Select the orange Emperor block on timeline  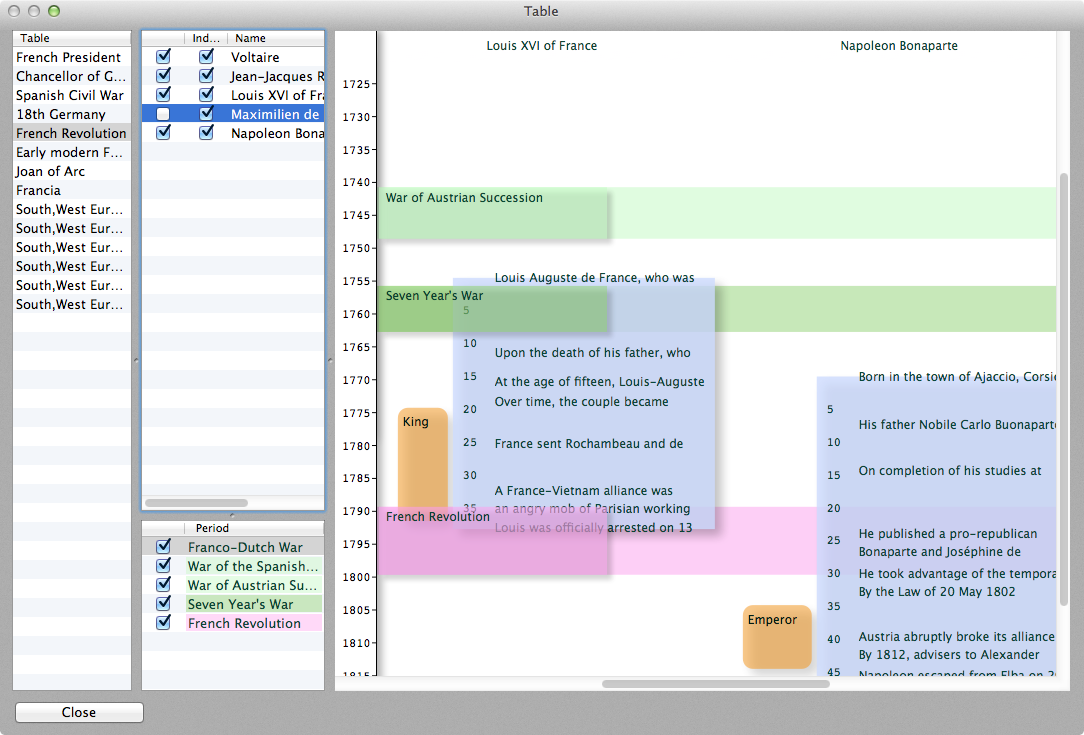776,636
